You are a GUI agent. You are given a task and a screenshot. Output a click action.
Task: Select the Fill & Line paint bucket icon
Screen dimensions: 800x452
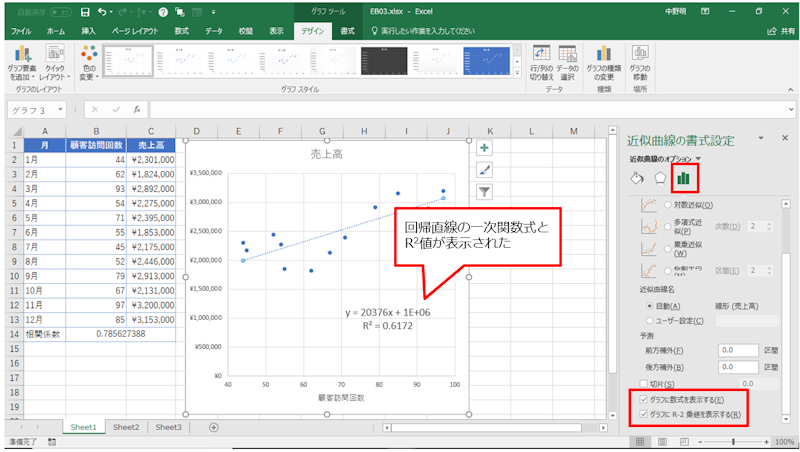click(x=636, y=179)
